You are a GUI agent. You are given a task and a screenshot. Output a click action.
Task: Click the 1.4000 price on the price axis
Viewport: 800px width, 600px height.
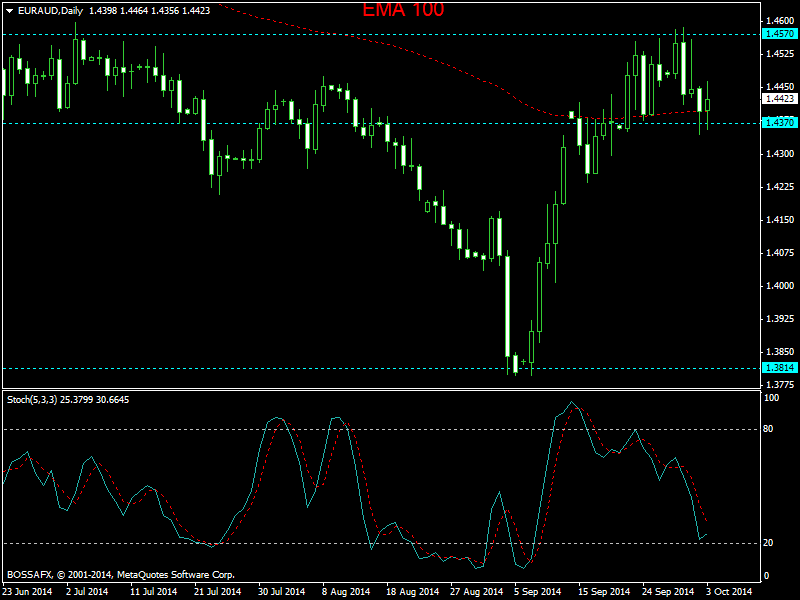coord(778,286)
